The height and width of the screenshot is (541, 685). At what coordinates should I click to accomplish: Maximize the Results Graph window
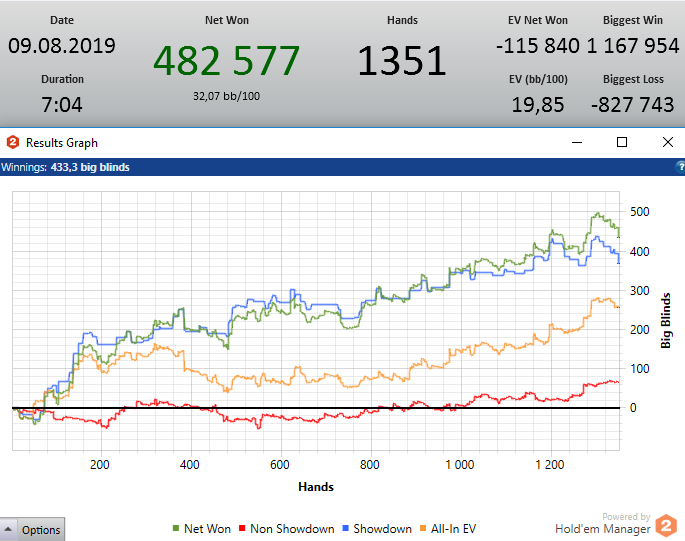click(x=622, y=142)
